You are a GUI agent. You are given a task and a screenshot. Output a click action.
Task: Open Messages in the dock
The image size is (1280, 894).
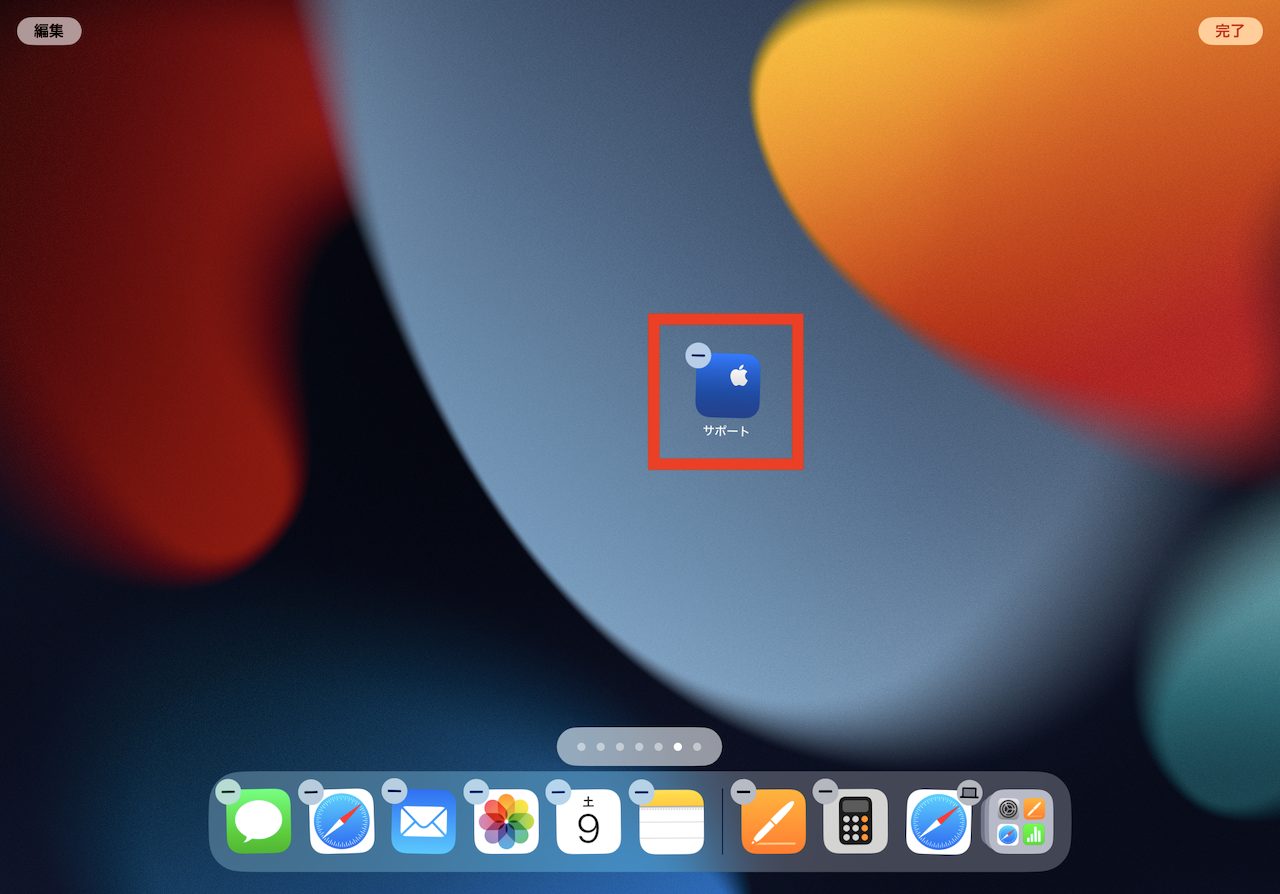(259, 821)
